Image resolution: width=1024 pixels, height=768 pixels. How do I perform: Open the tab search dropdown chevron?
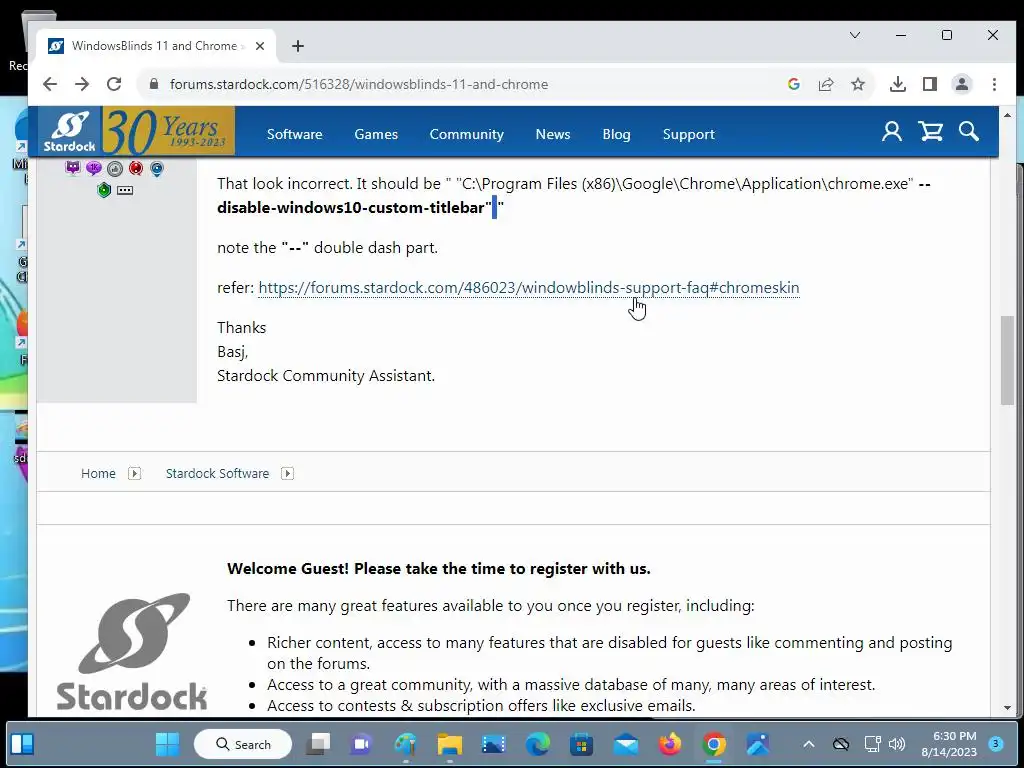click(x=855, y=35)
